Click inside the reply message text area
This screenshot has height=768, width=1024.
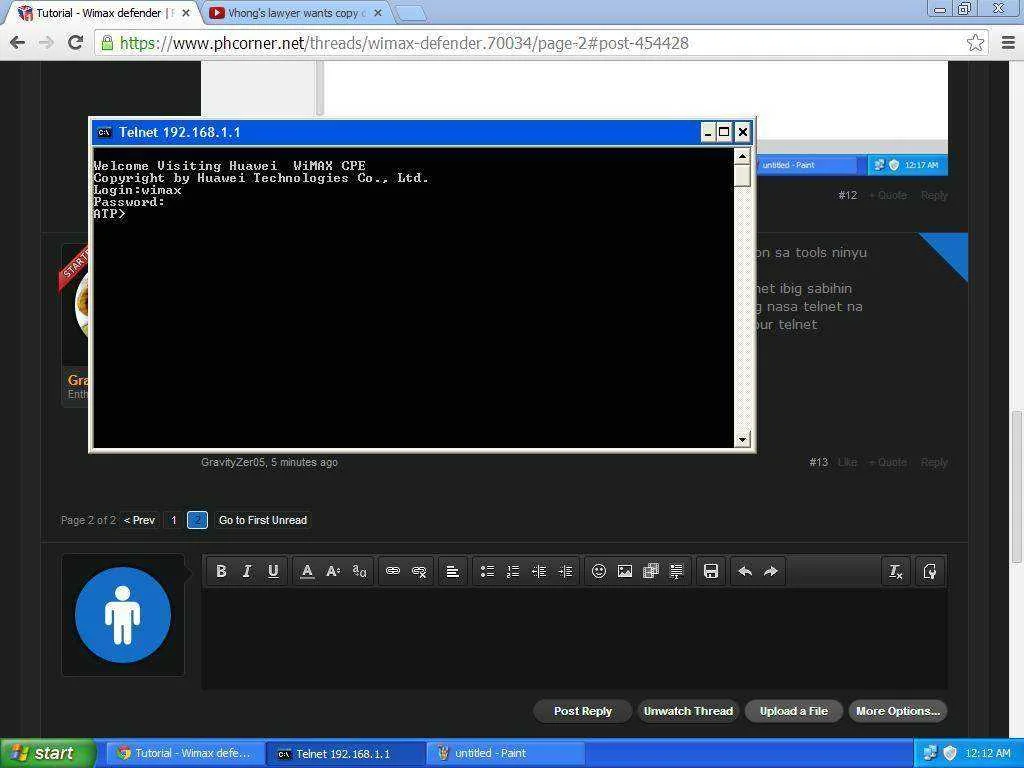pos(575,638)
